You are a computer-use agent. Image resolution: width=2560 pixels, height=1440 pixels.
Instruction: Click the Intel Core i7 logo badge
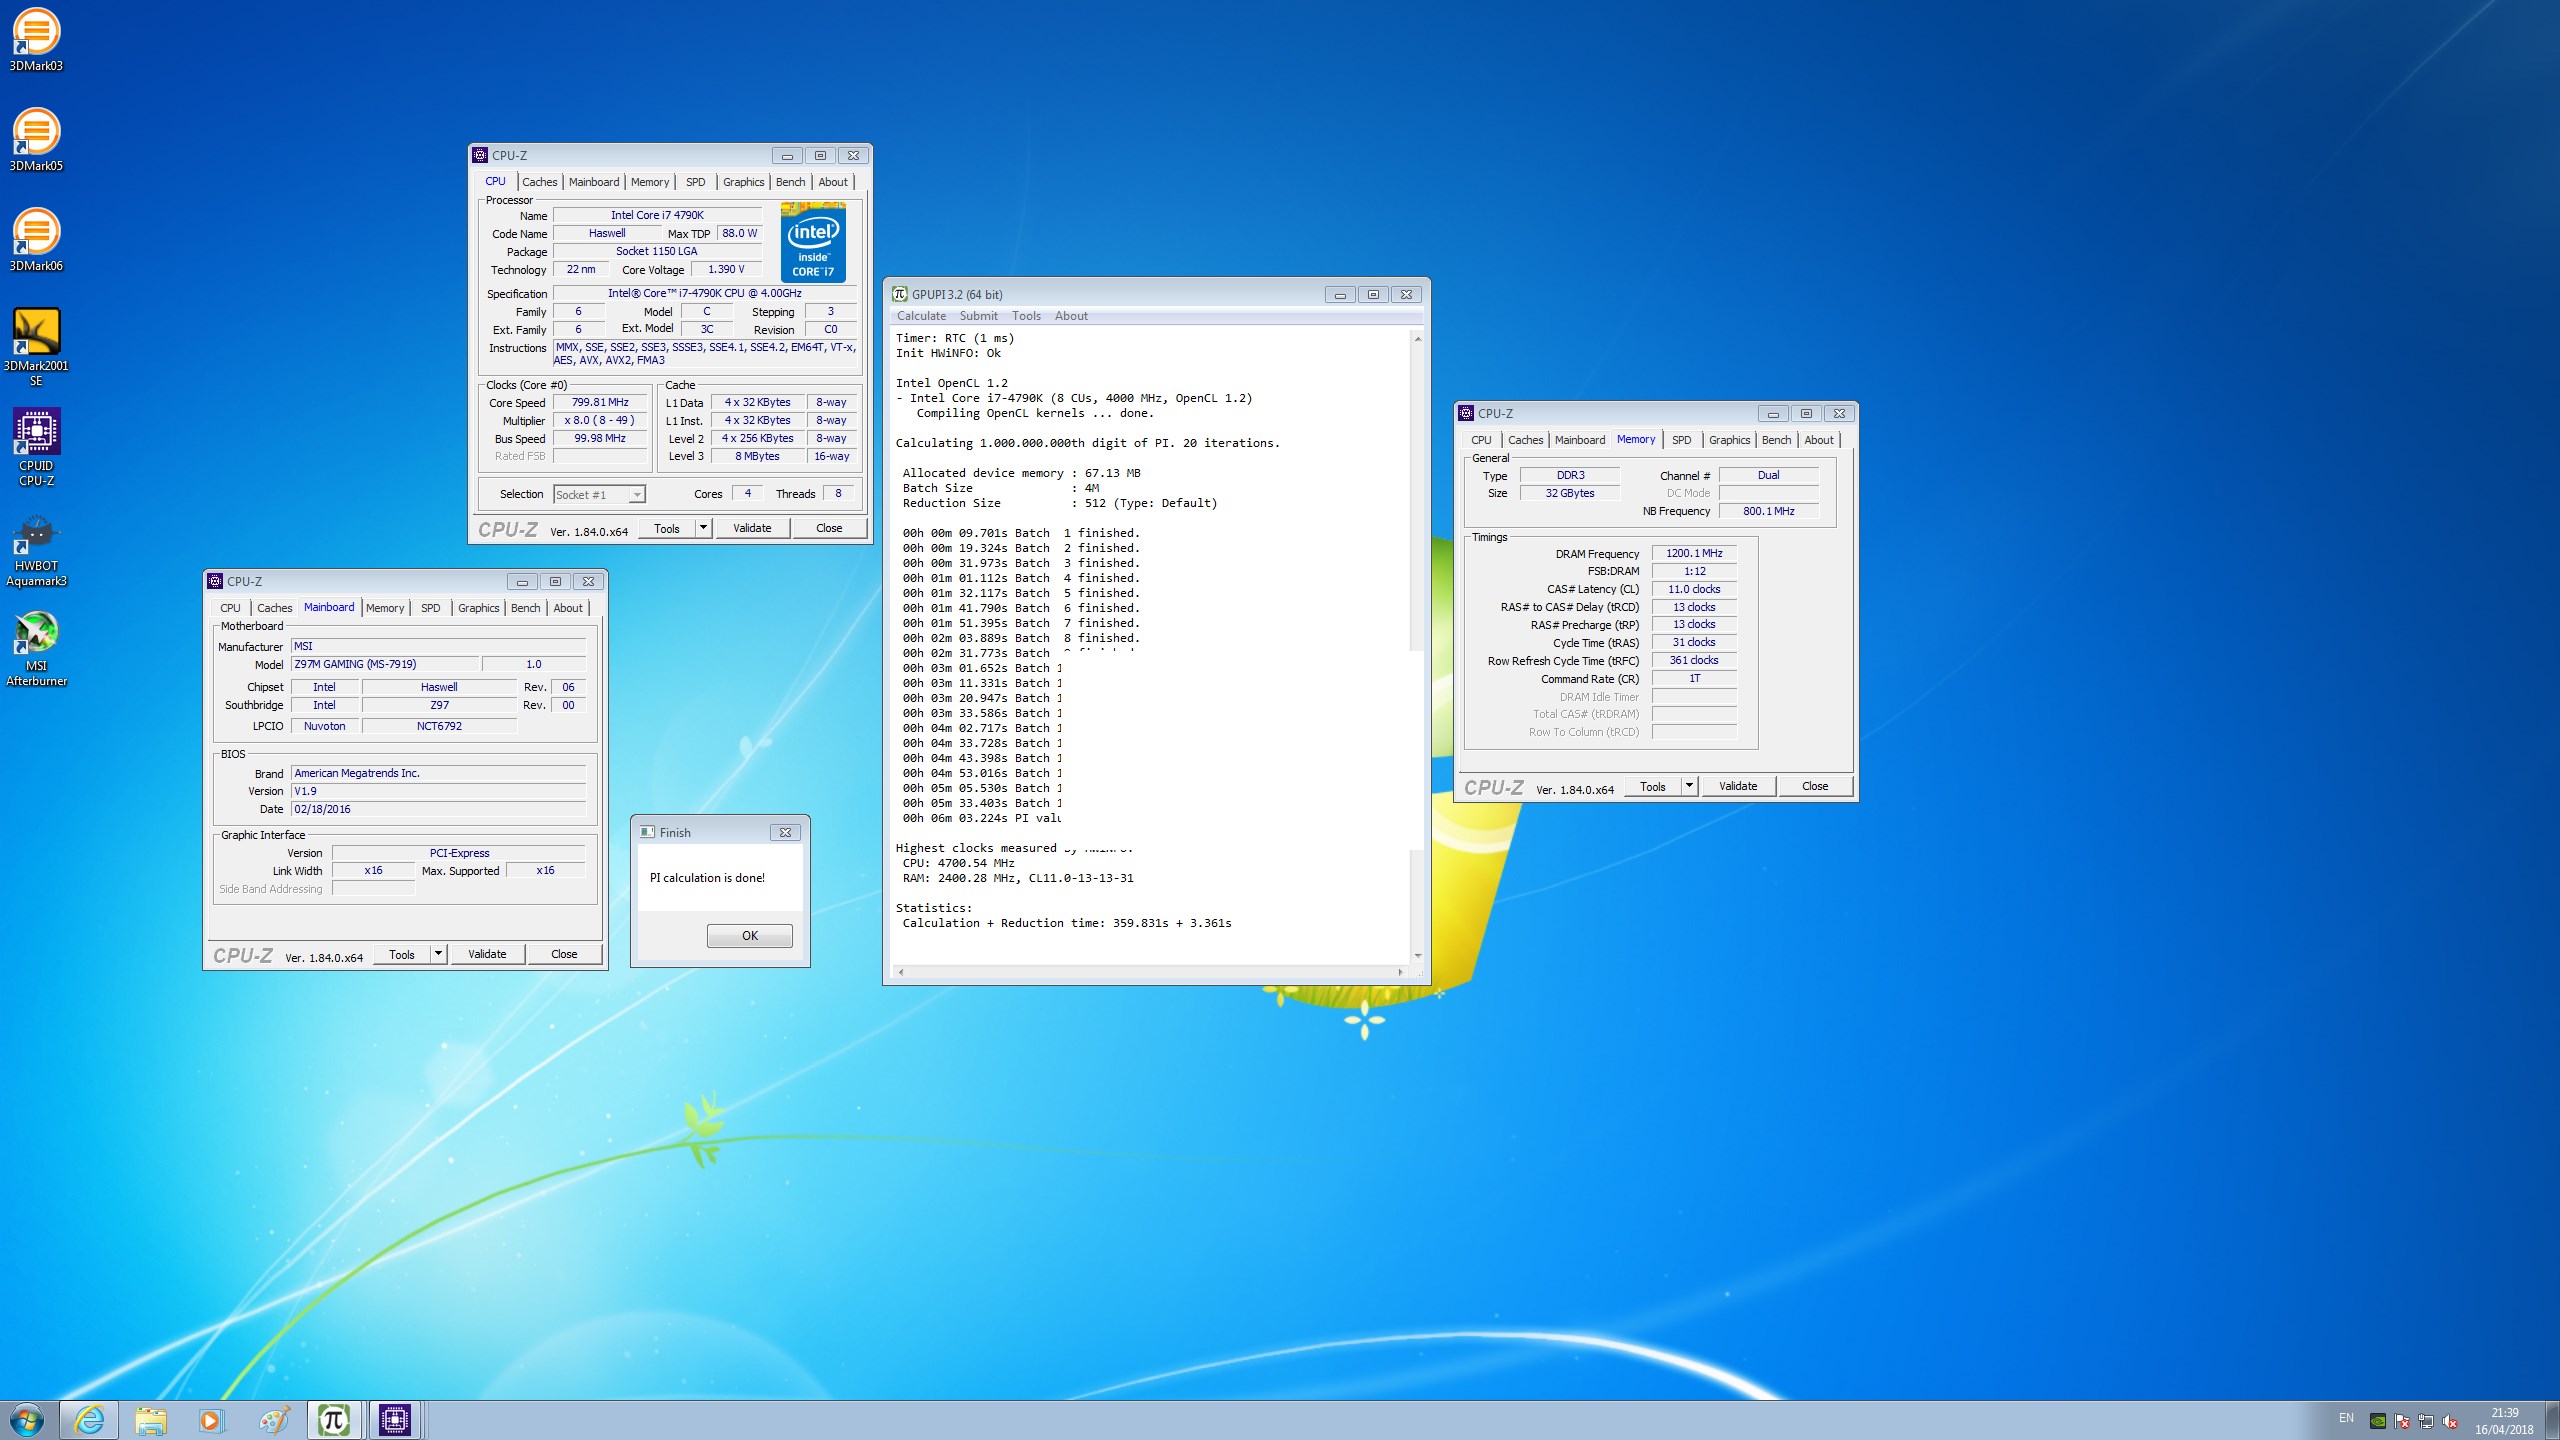coord(813,242)
